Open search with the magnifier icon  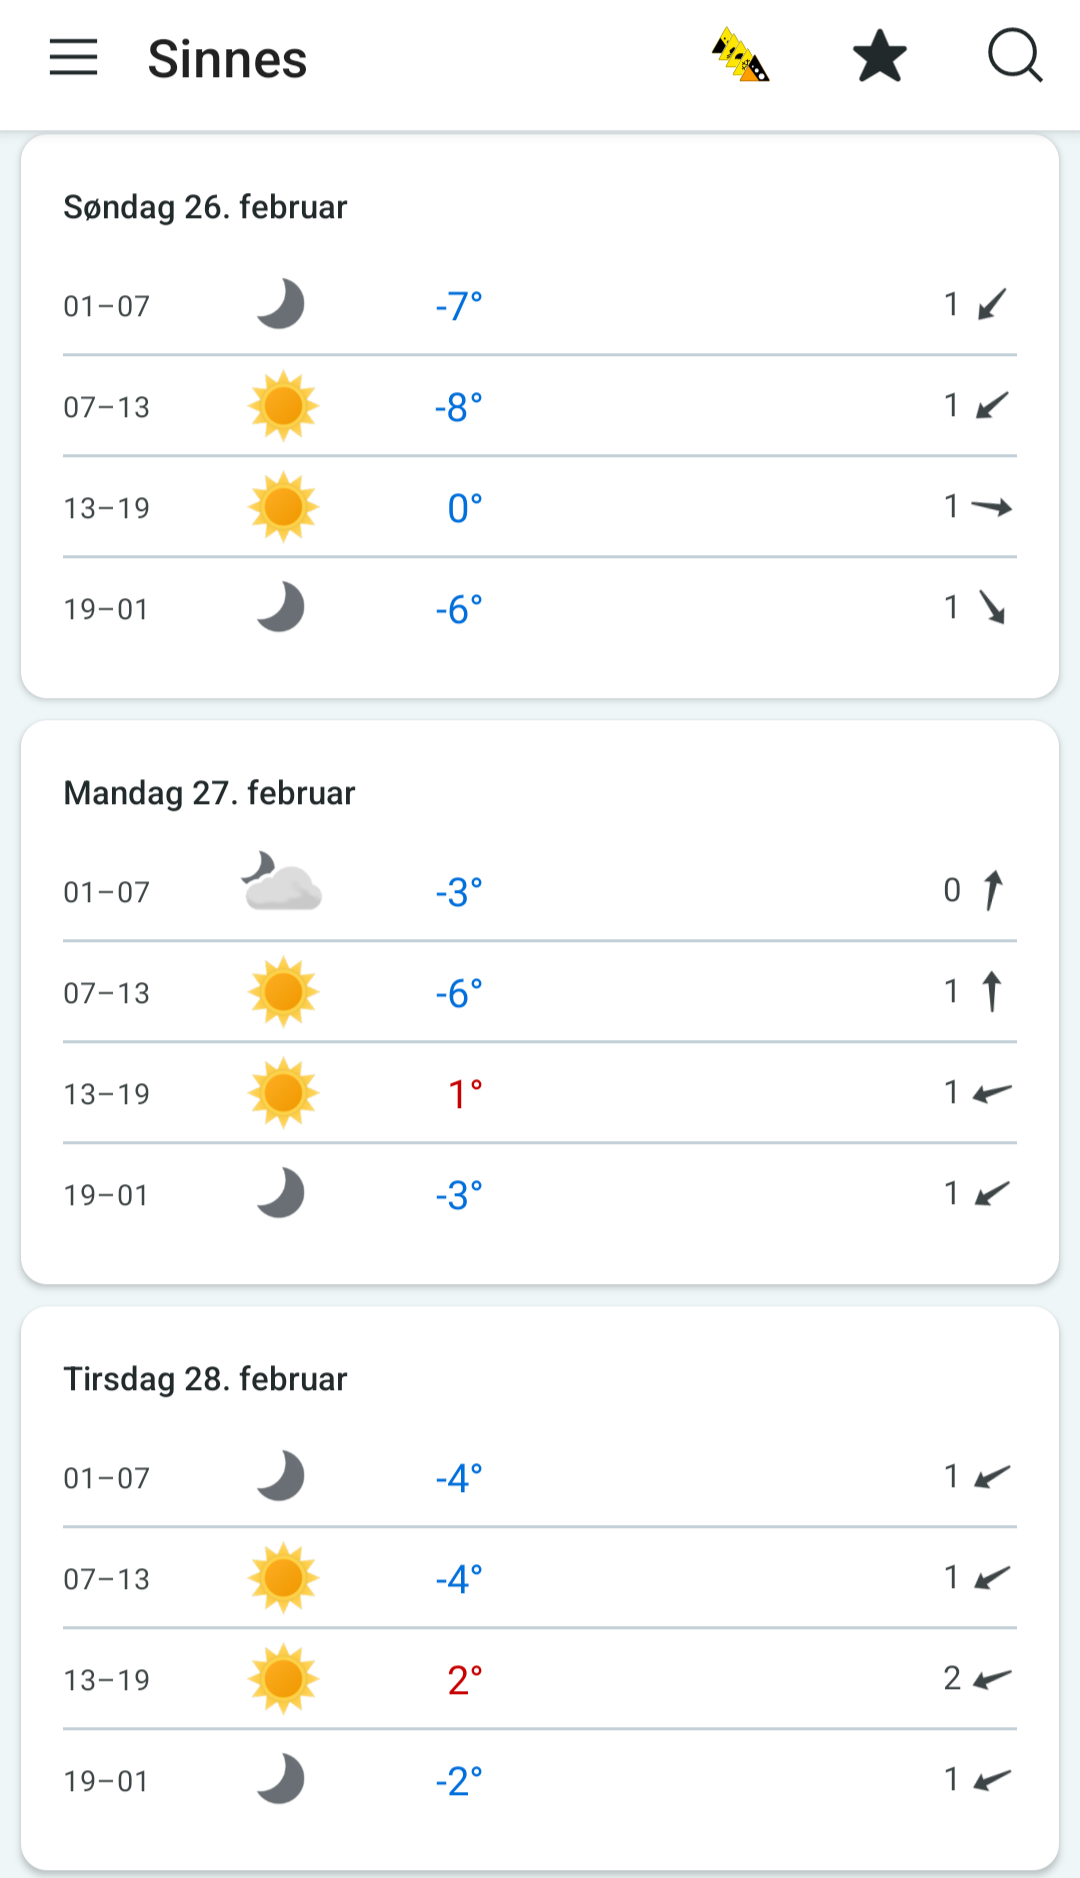pyautogui.click(x=1015, y=56)
